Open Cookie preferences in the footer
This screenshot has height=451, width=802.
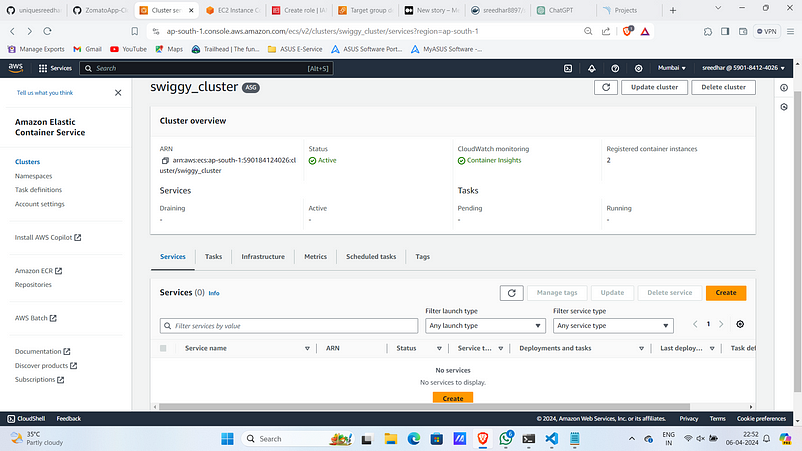click(x=761, y=419)
